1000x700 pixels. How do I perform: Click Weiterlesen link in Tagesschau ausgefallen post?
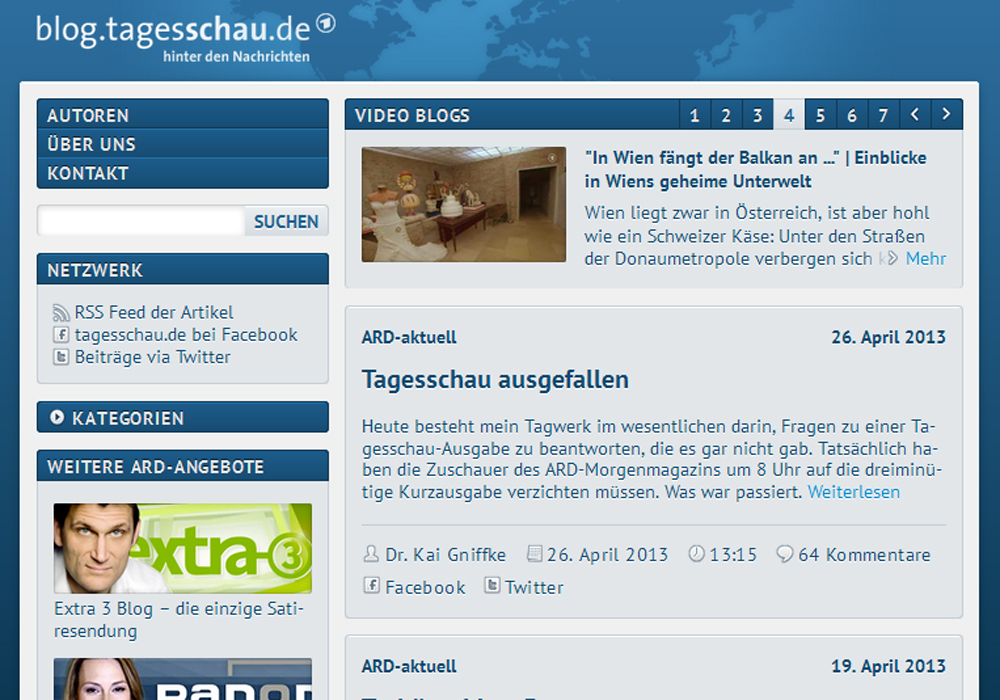853,492
